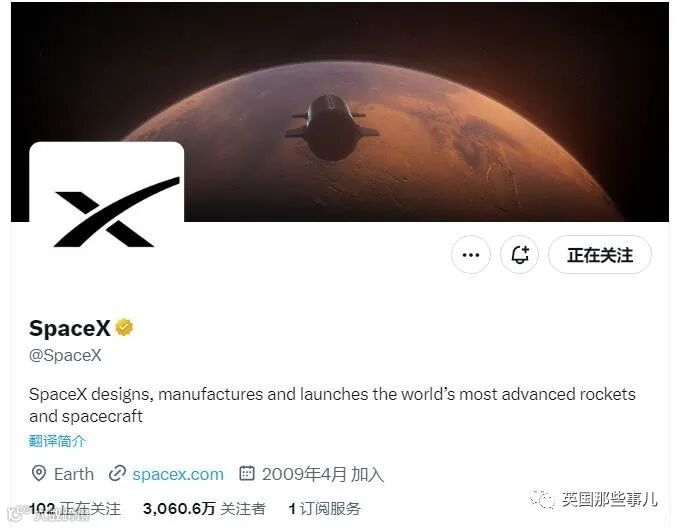Click 翻译简介 to translate the bio
The height and width of the screenshot is (528, 679).
tap(57, 441)
